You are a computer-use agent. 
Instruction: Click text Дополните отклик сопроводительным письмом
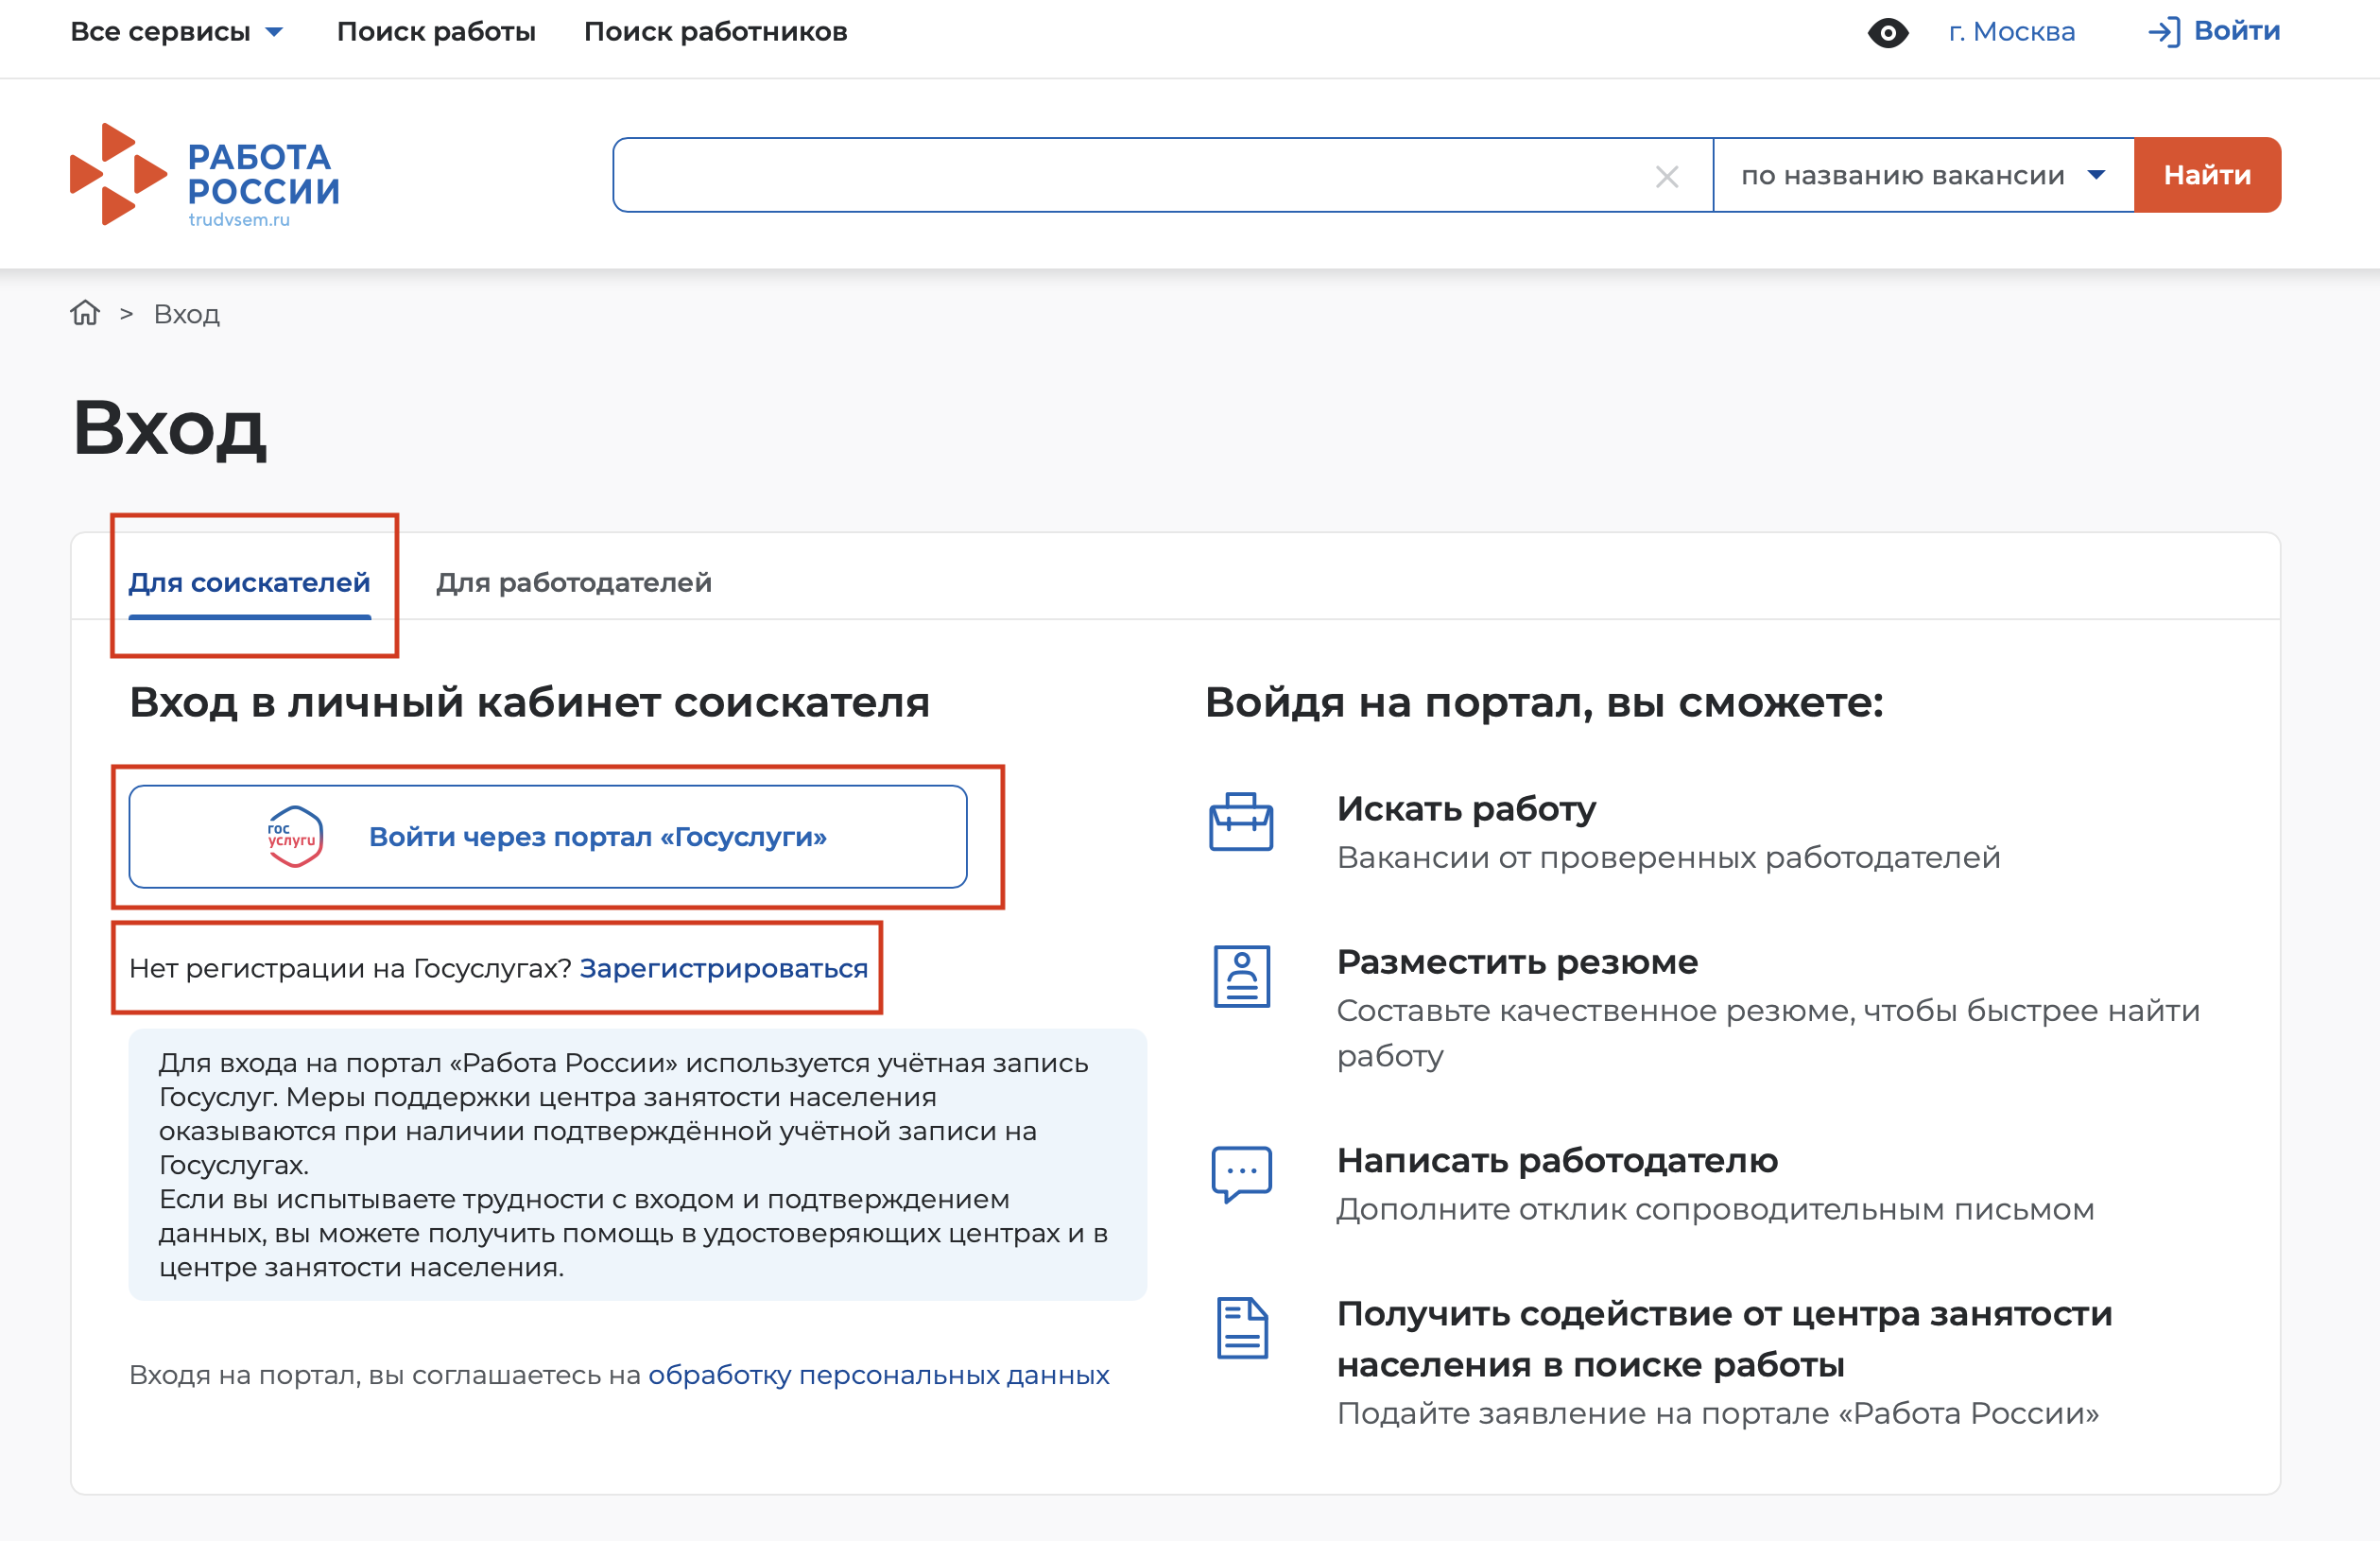coord(1715,1209)
